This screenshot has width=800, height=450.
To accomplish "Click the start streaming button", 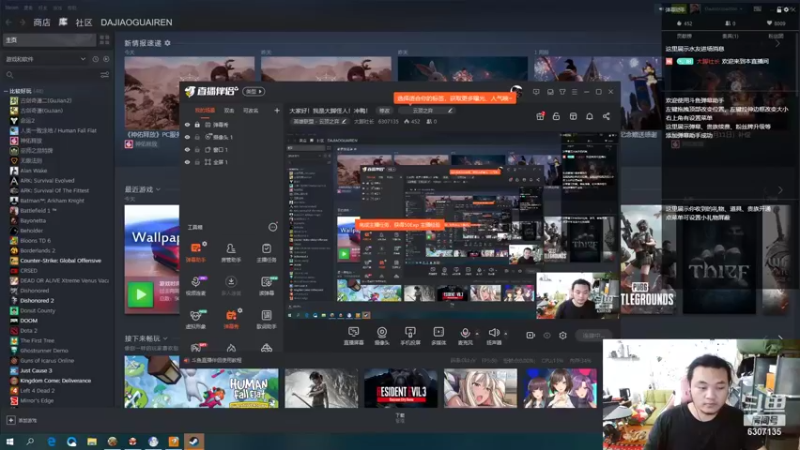I will pos(591,335).
